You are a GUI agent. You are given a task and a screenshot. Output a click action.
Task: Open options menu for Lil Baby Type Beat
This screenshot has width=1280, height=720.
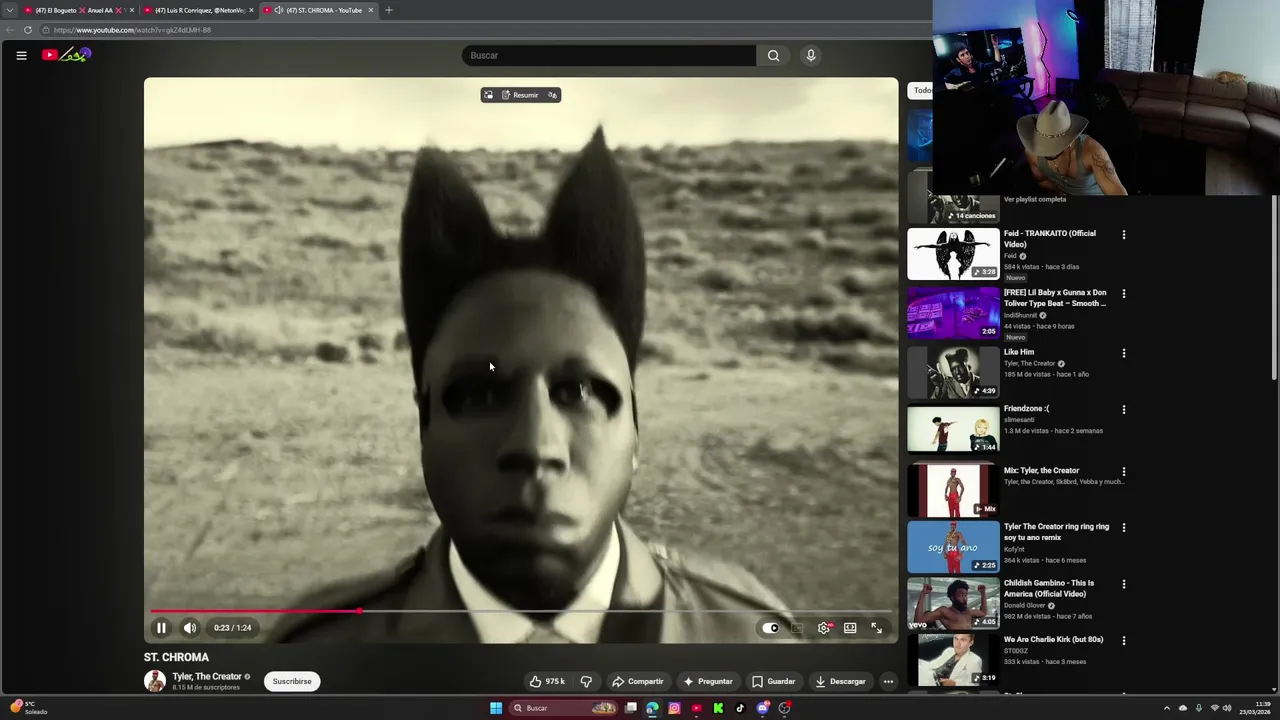(x=1124, y=294)
